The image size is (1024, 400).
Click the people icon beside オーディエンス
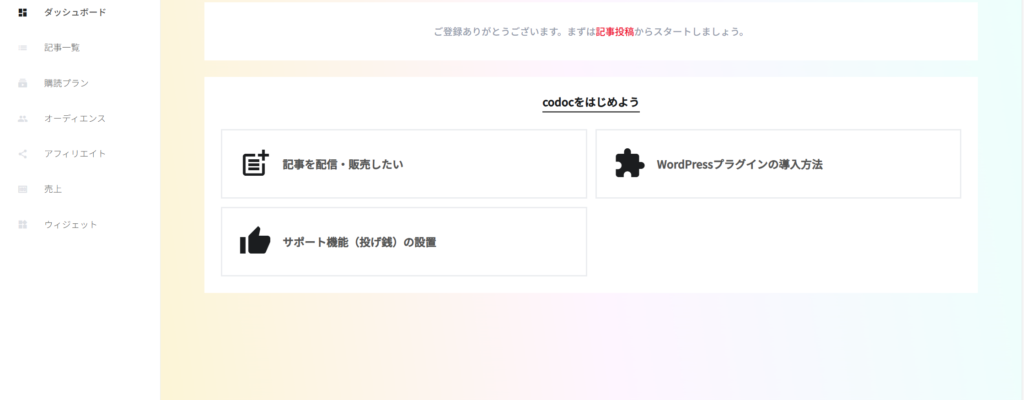[23, 119]
